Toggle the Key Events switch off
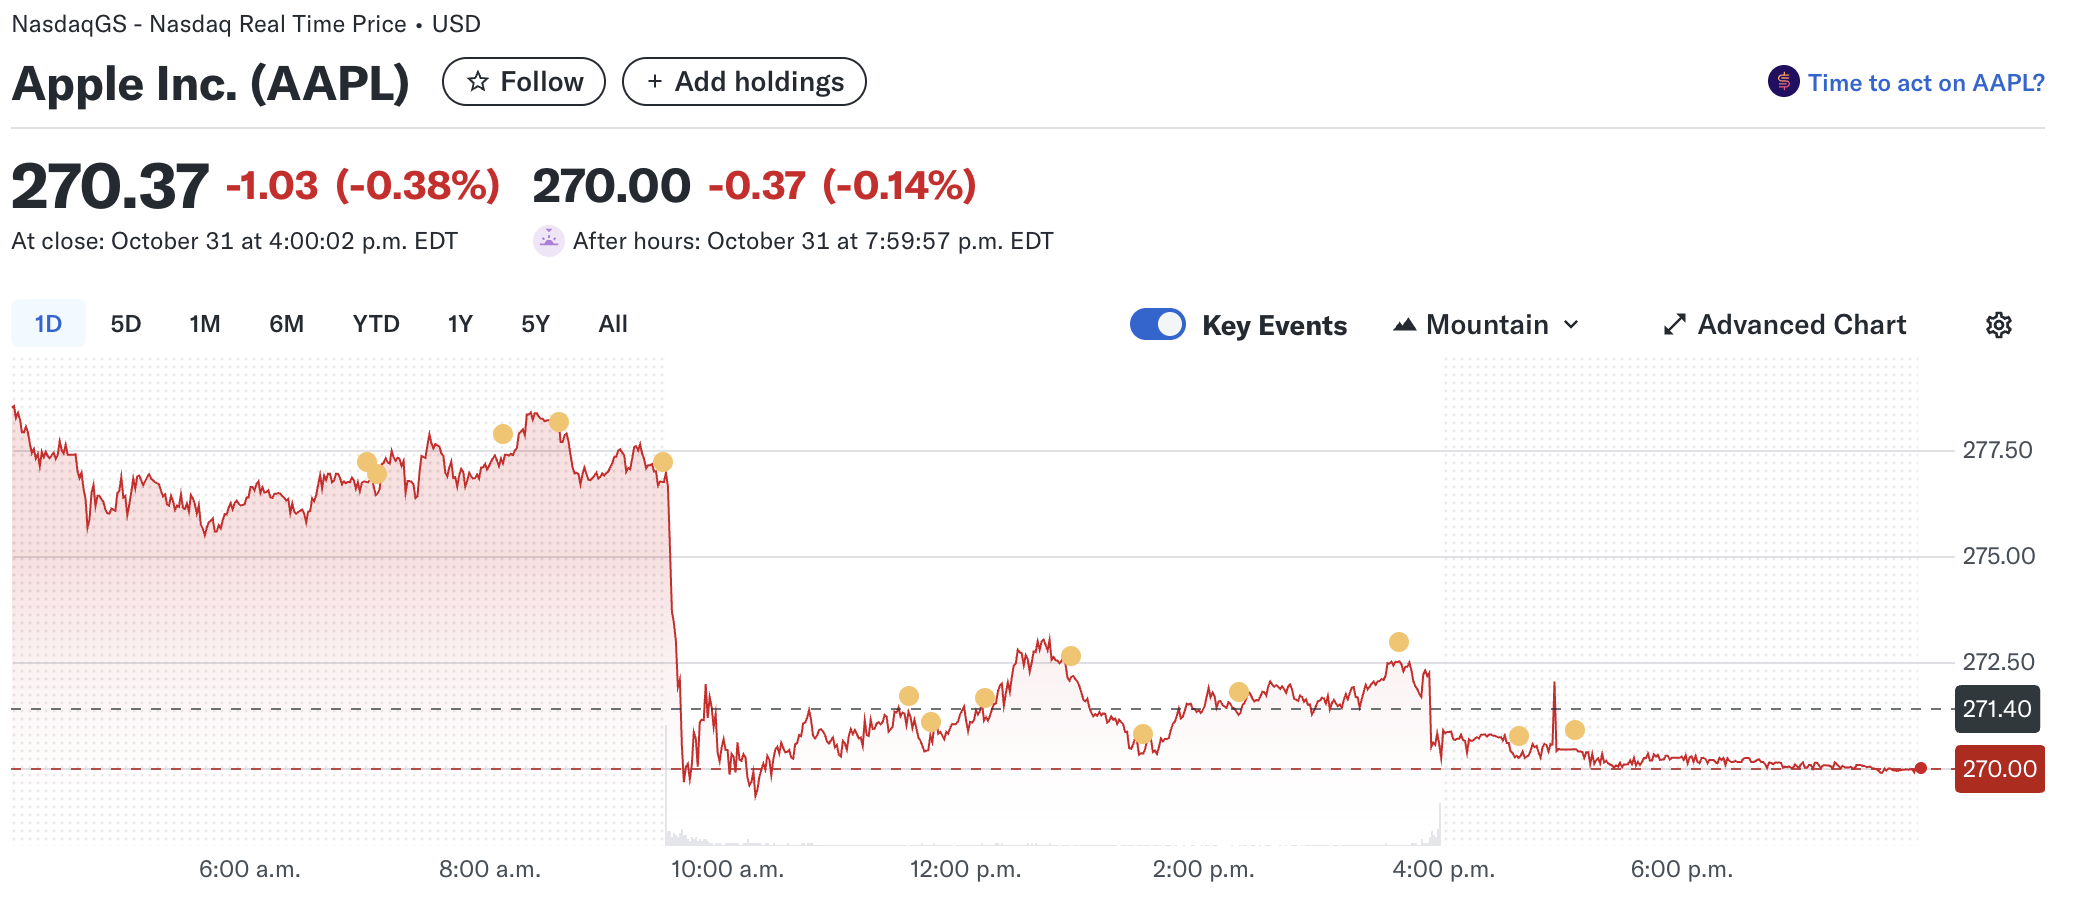 click(1157, 325)
